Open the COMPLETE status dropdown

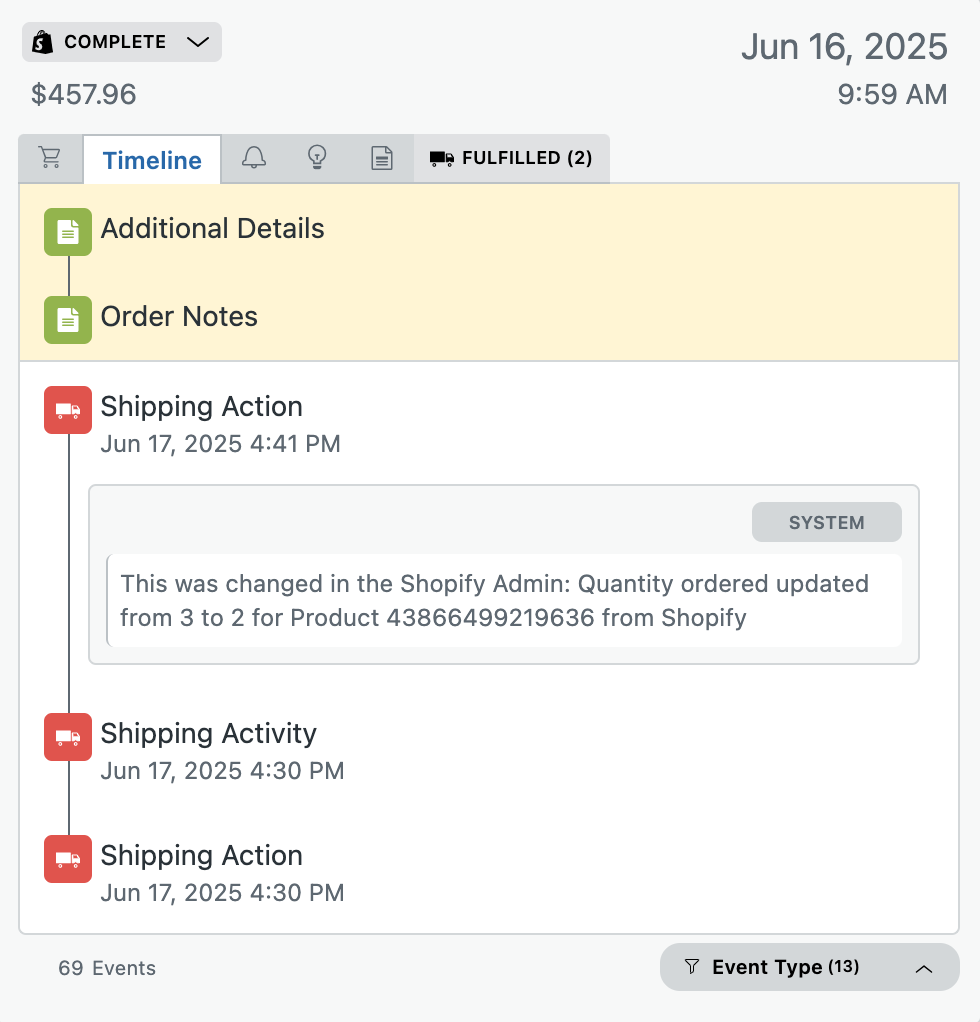122,42
